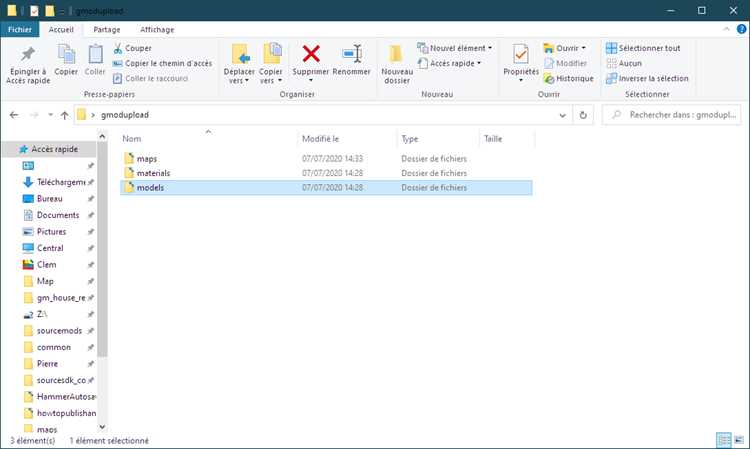The width and height of the screenshot is (750, 449).
Task: Switch to large icons view in the status bar
Action: [x=739, y=440]
